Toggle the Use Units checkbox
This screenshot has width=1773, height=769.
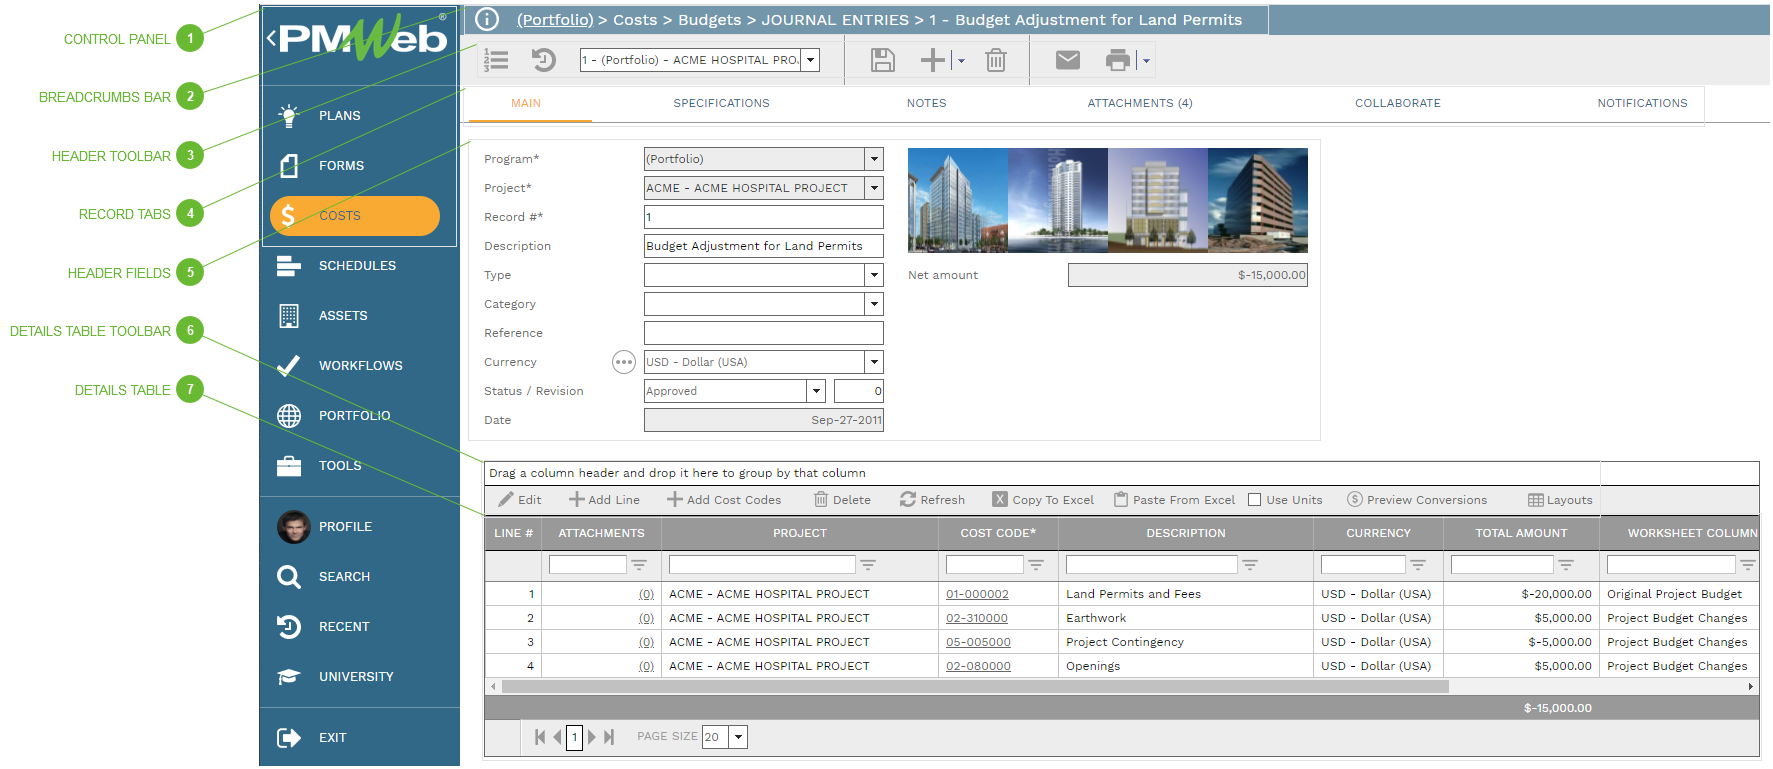(x=1254, y=500)
